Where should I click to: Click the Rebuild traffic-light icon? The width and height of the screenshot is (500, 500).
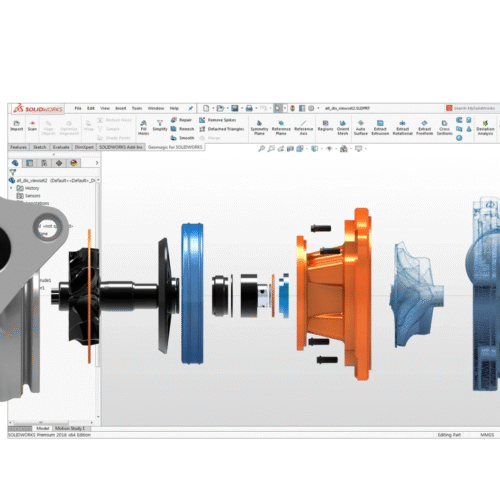292,108
